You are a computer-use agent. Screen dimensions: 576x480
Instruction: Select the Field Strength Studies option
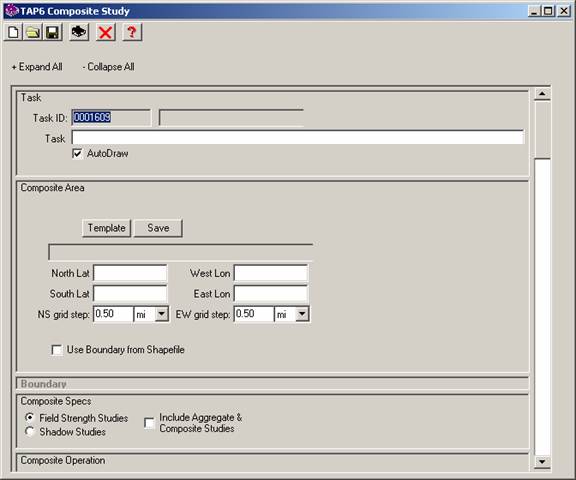tap(30, 418)
